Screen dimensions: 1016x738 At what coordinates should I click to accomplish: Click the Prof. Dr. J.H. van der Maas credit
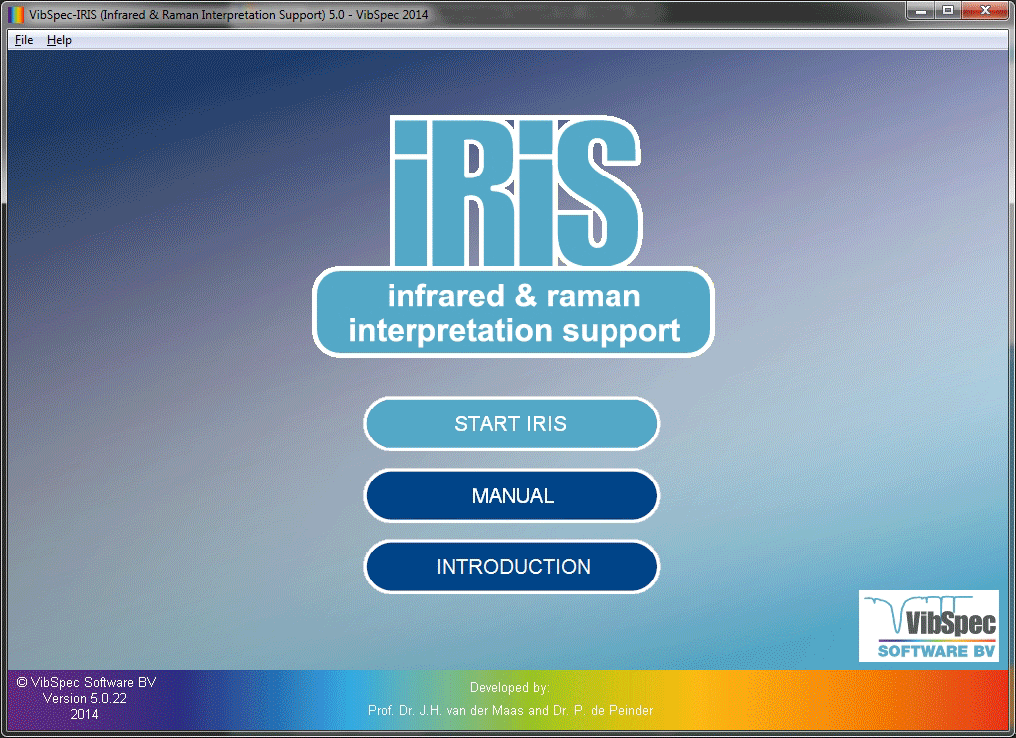tap(440, 710)
